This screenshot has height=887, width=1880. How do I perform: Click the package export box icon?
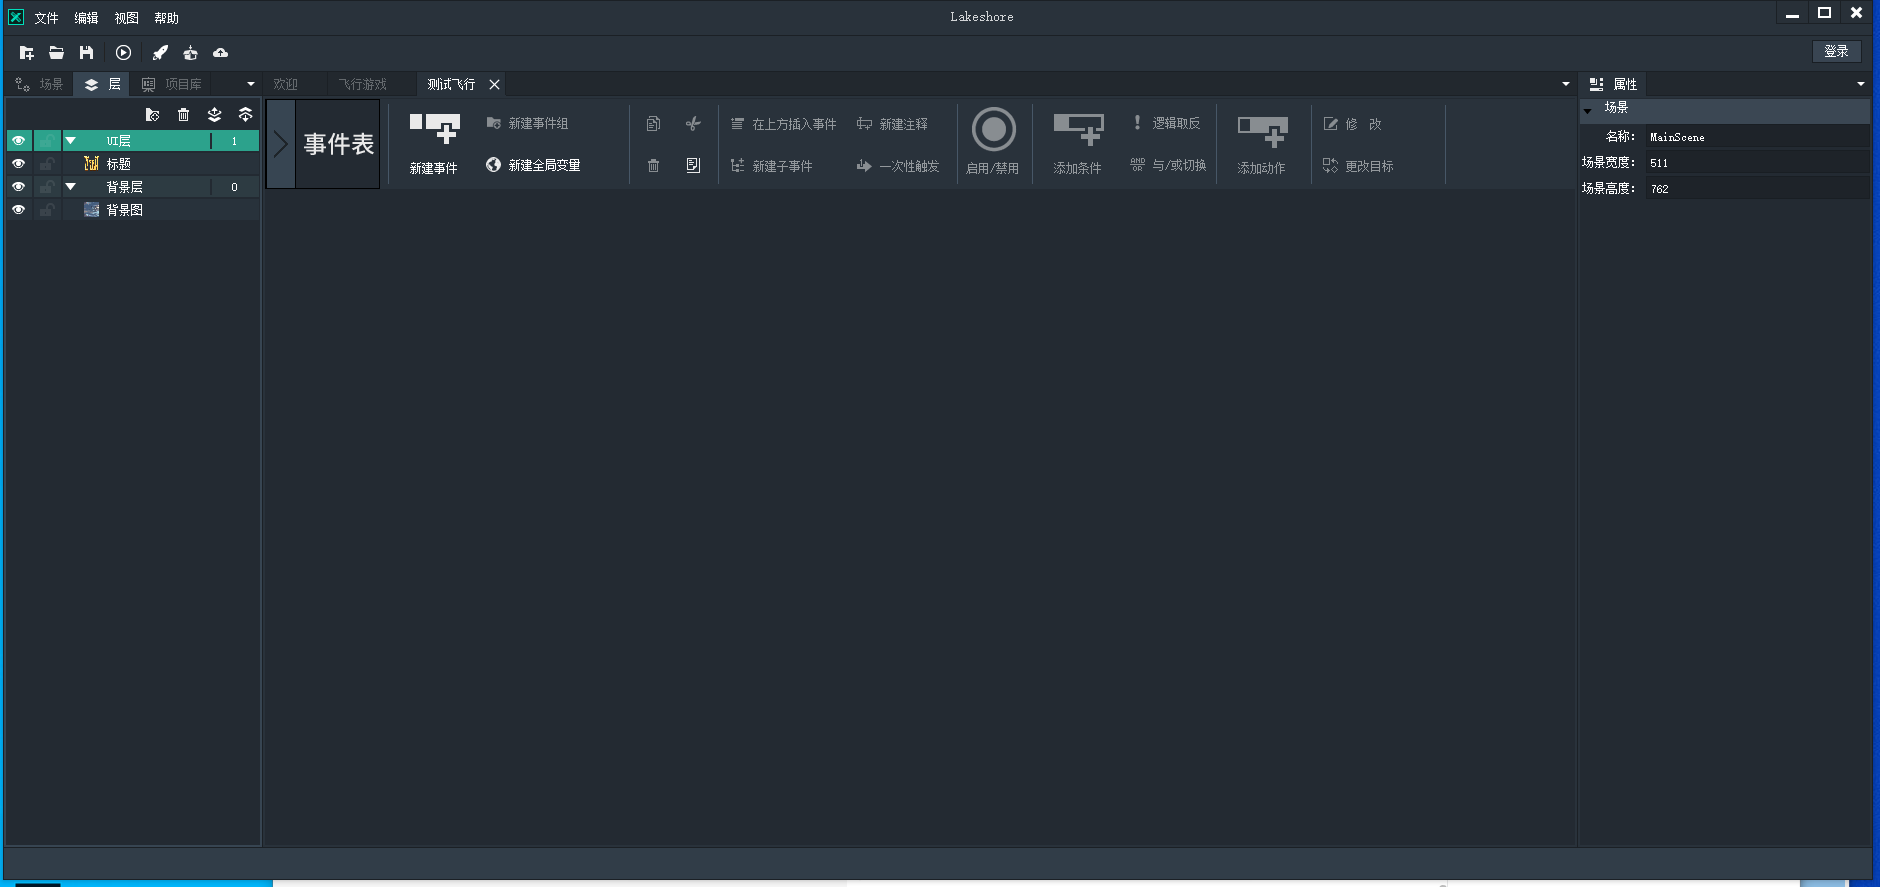coord(190,53)
